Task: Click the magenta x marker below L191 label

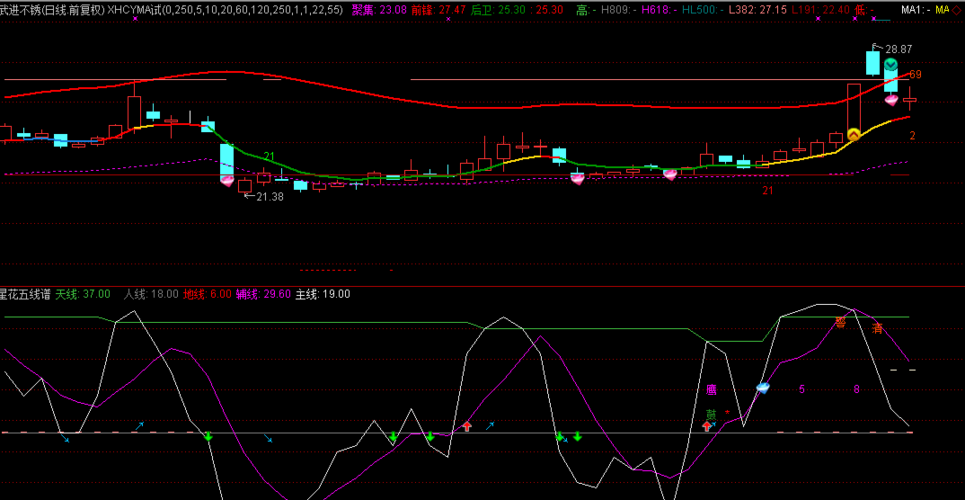Action: (818, 19)
